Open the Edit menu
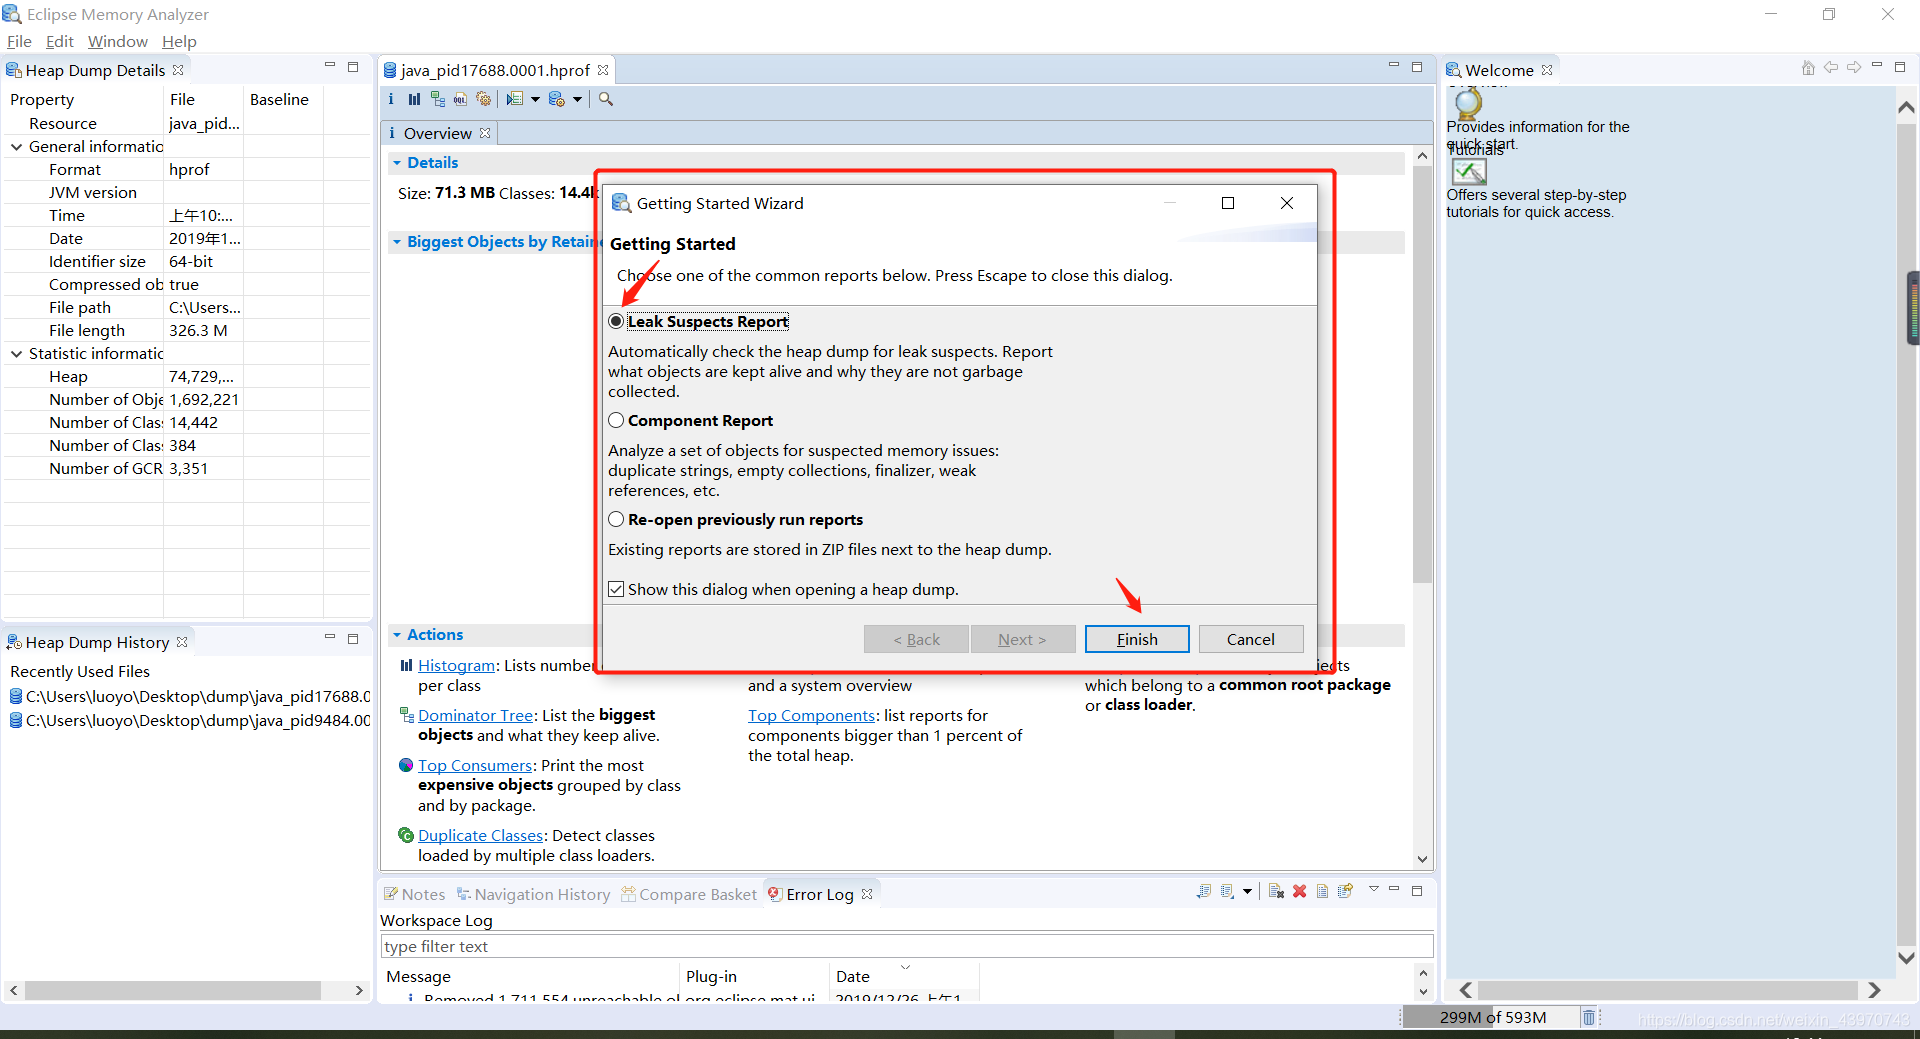The width and height of the screenshot is (1920, 1039). (x=60, y=41)
